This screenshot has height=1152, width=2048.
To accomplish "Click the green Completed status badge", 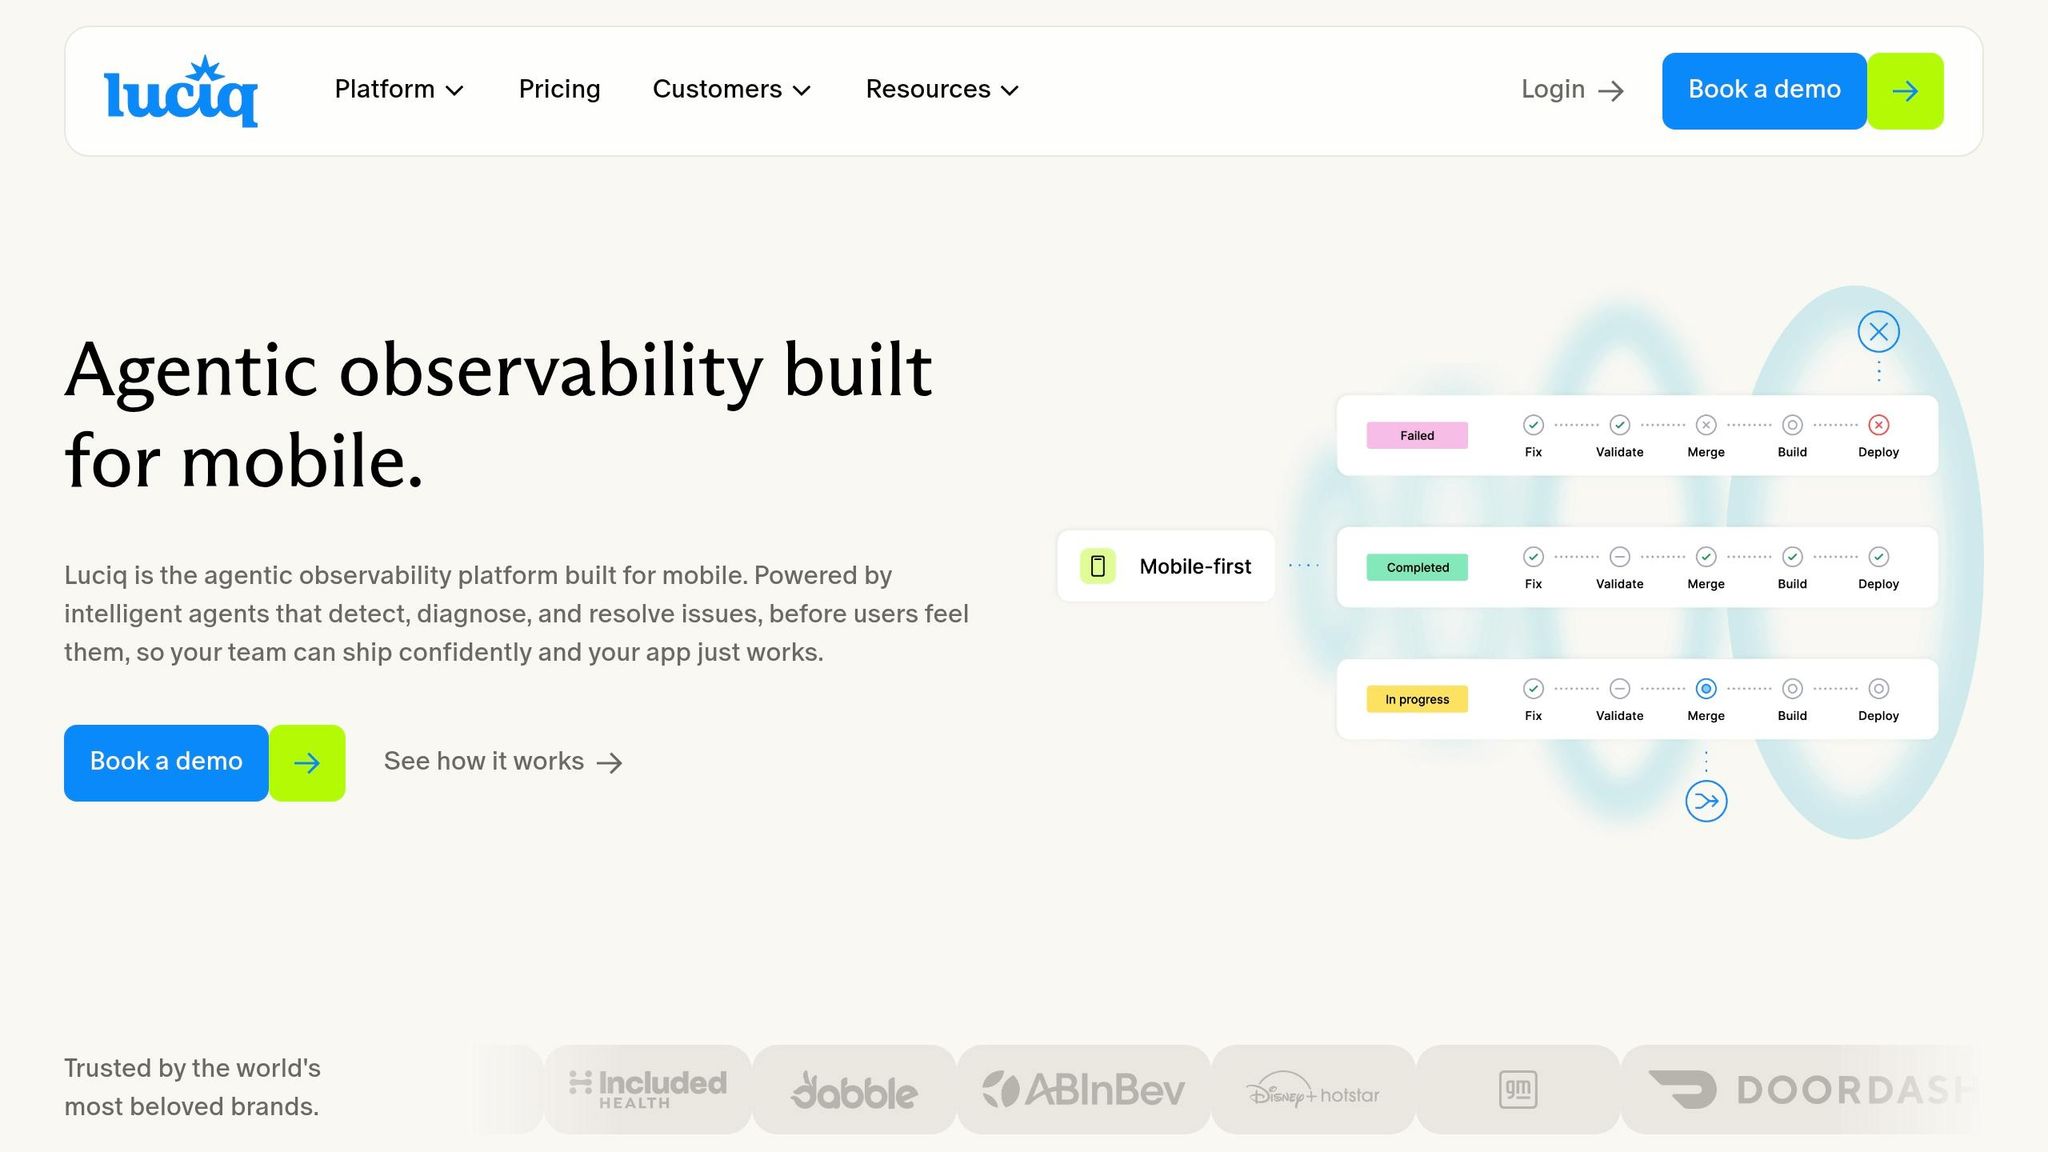I will point(1417,567).
